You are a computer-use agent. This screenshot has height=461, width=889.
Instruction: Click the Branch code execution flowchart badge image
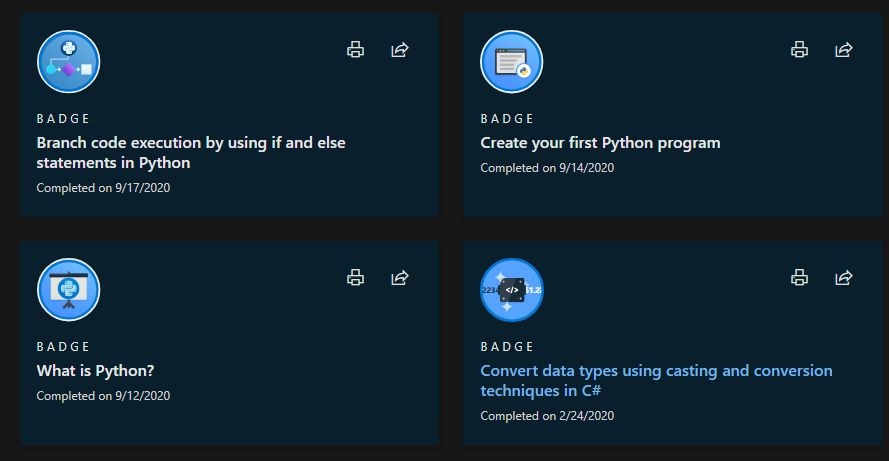tap(69, 62)
